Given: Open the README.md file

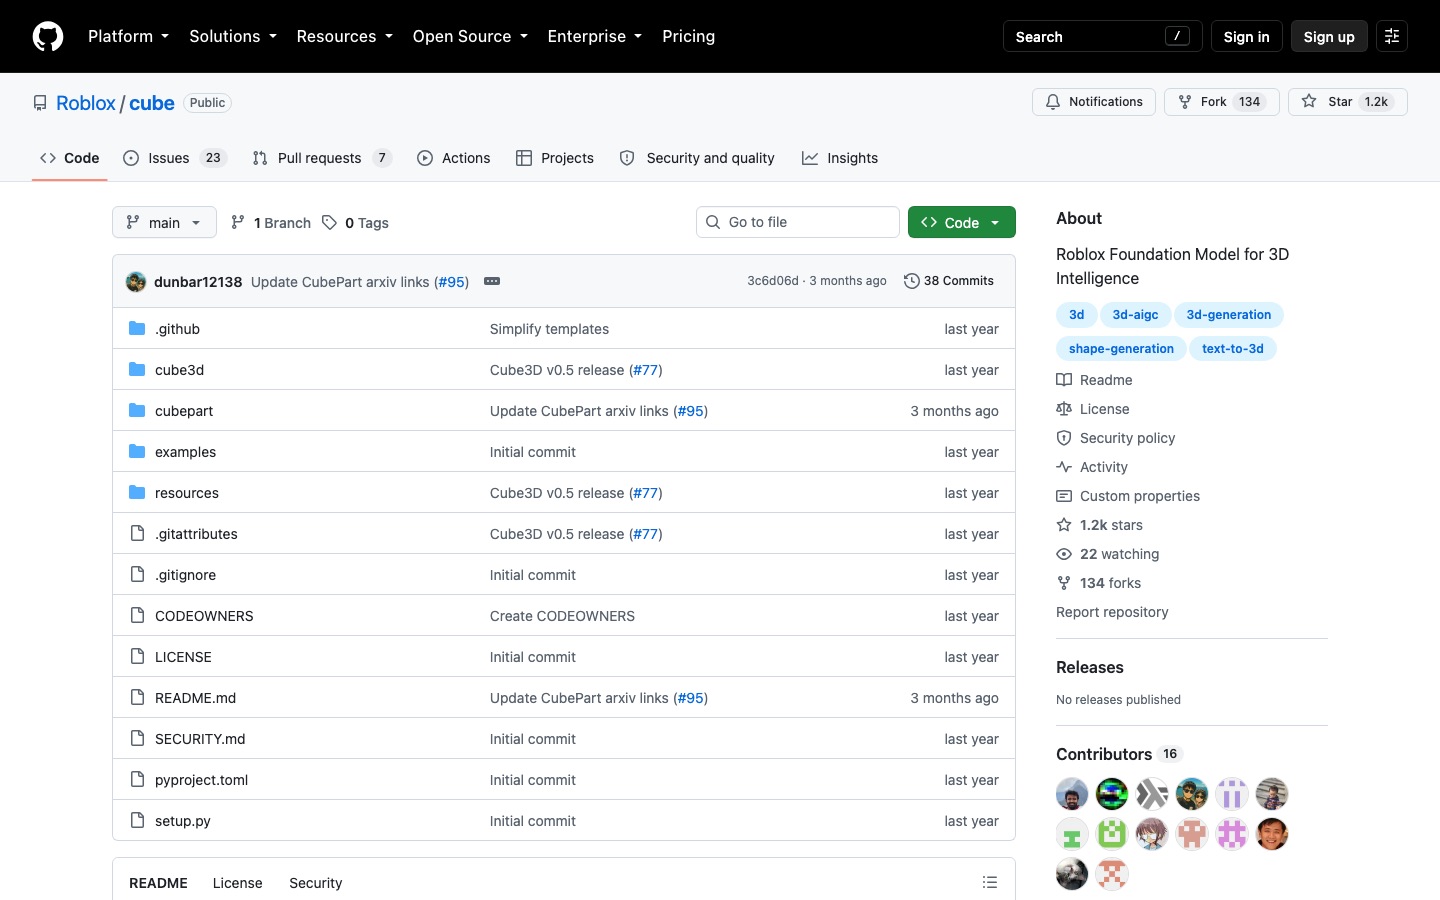Looking at the screenshot, I should click(195, 698).
